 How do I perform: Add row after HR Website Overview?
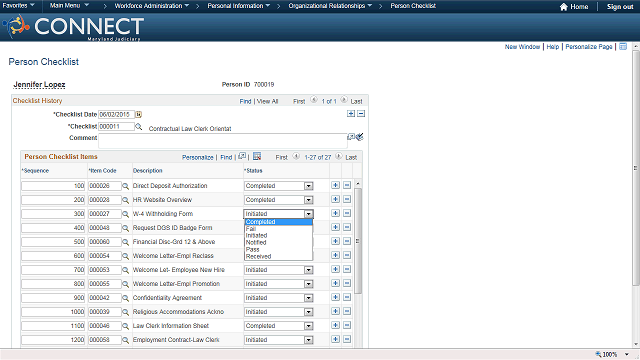[335, 199]
